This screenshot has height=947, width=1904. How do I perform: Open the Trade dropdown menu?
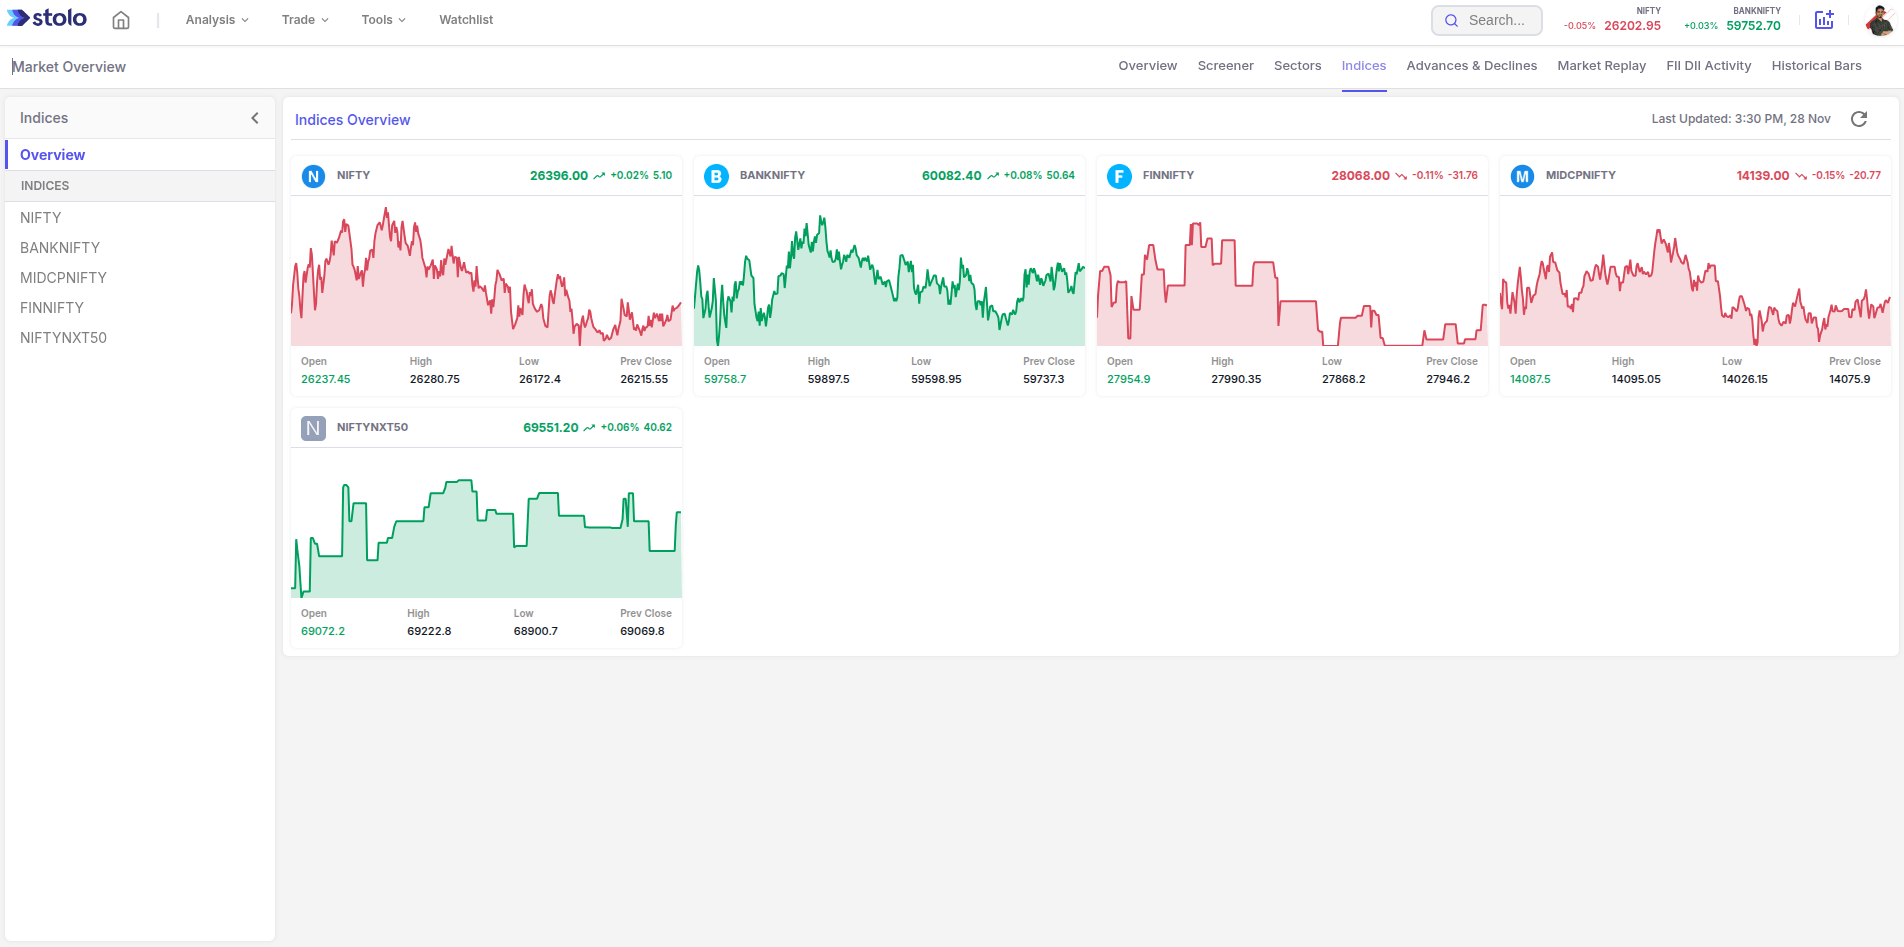pos(305,20)
